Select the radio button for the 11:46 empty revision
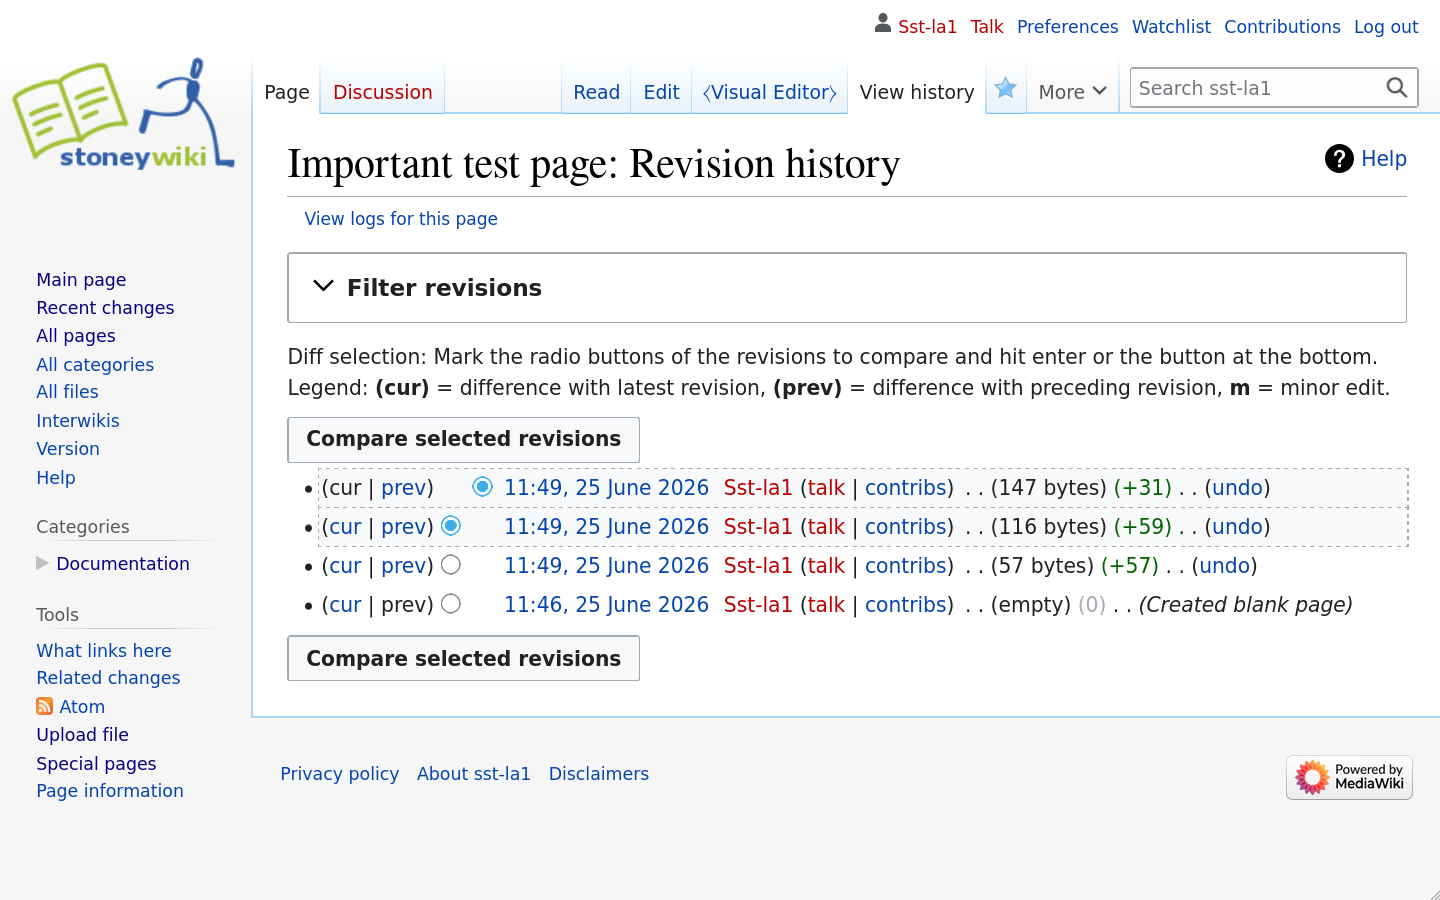This screenshot has width=1440, height=900. [451, 604]
